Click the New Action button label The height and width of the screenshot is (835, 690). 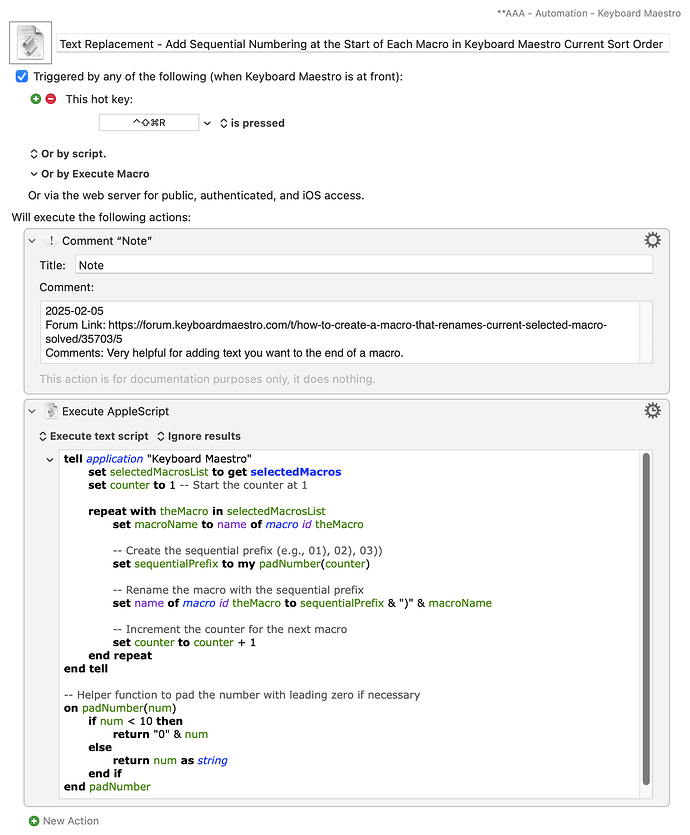point(71,821)
